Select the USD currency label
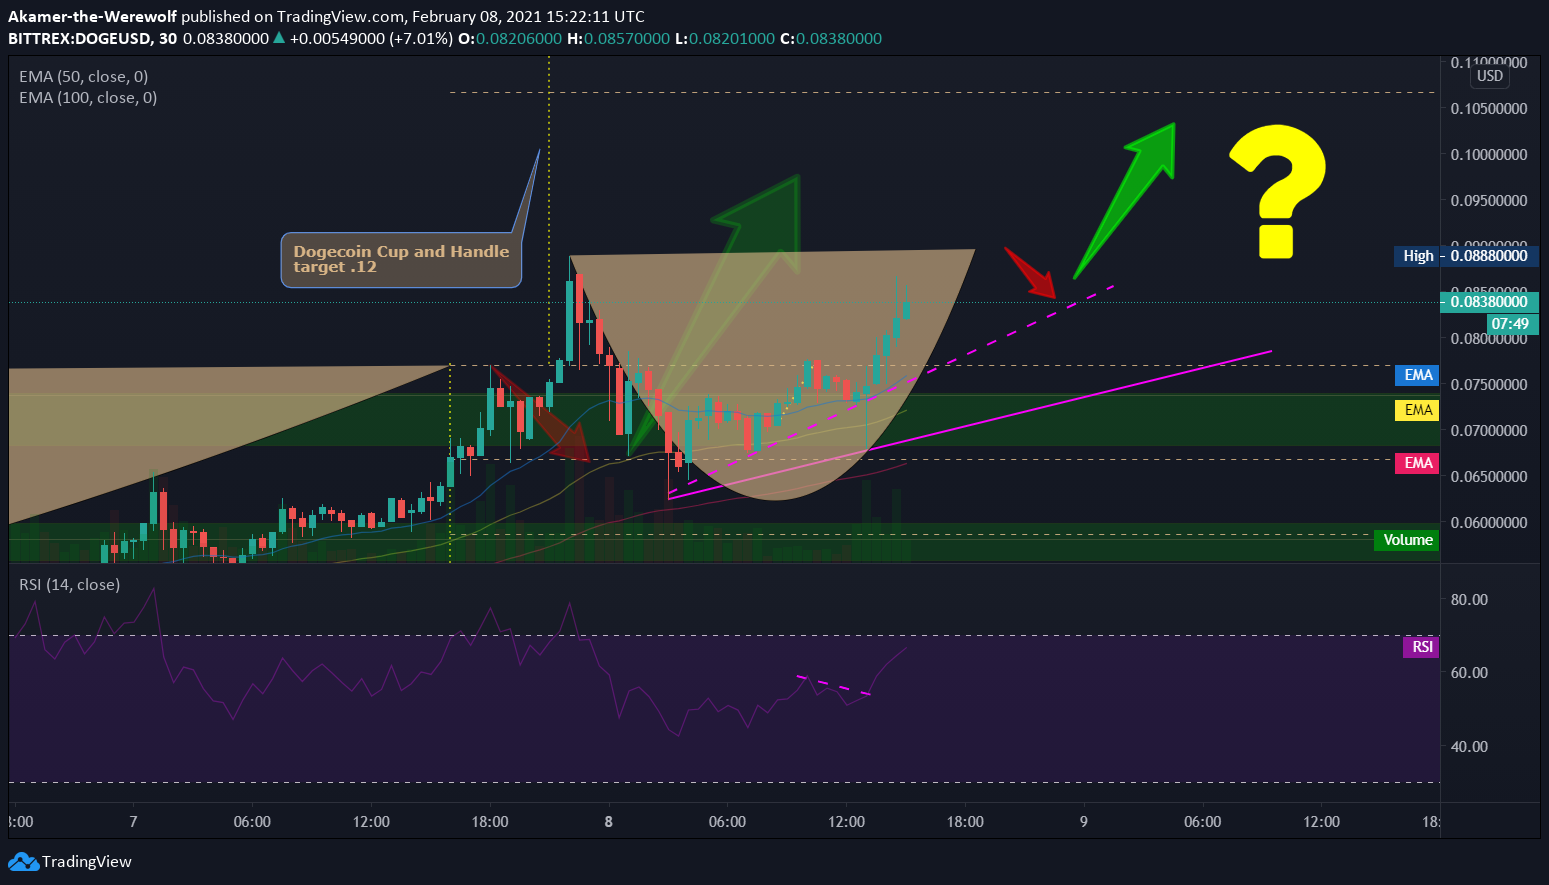 (x=1490, y=76)
